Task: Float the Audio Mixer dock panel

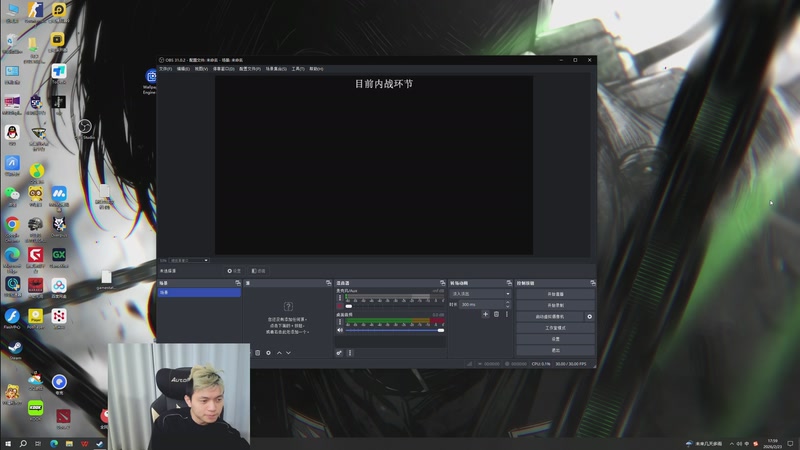Action: [x=442, y=283]
